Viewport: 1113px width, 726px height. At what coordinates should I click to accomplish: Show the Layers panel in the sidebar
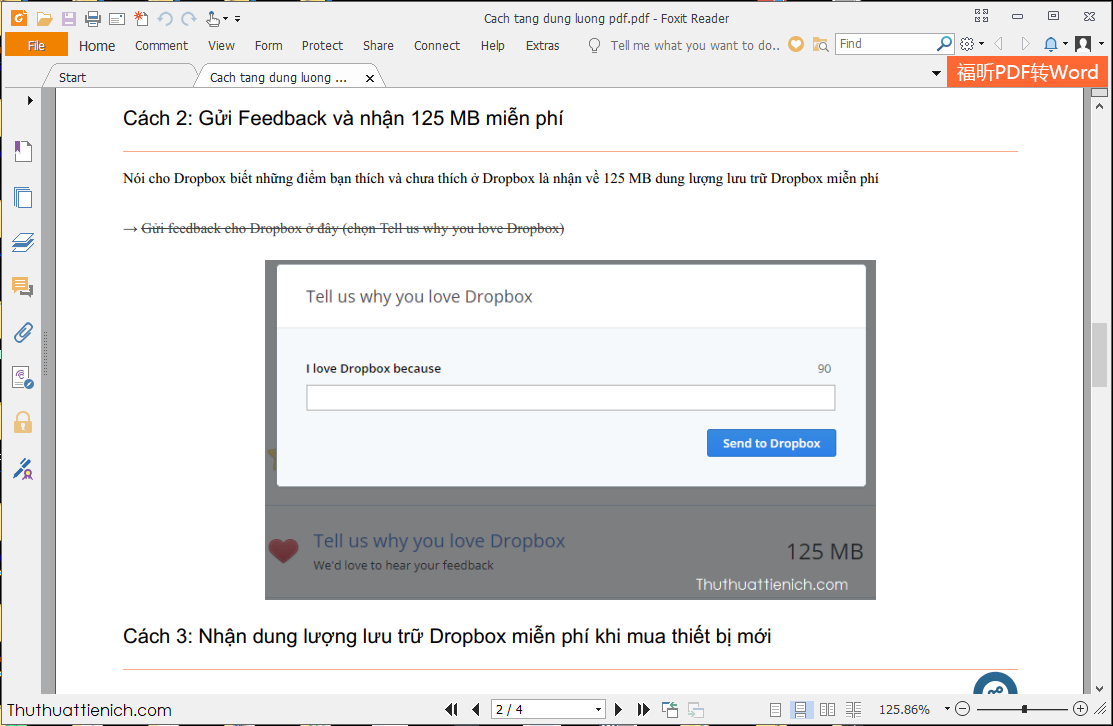22,242
